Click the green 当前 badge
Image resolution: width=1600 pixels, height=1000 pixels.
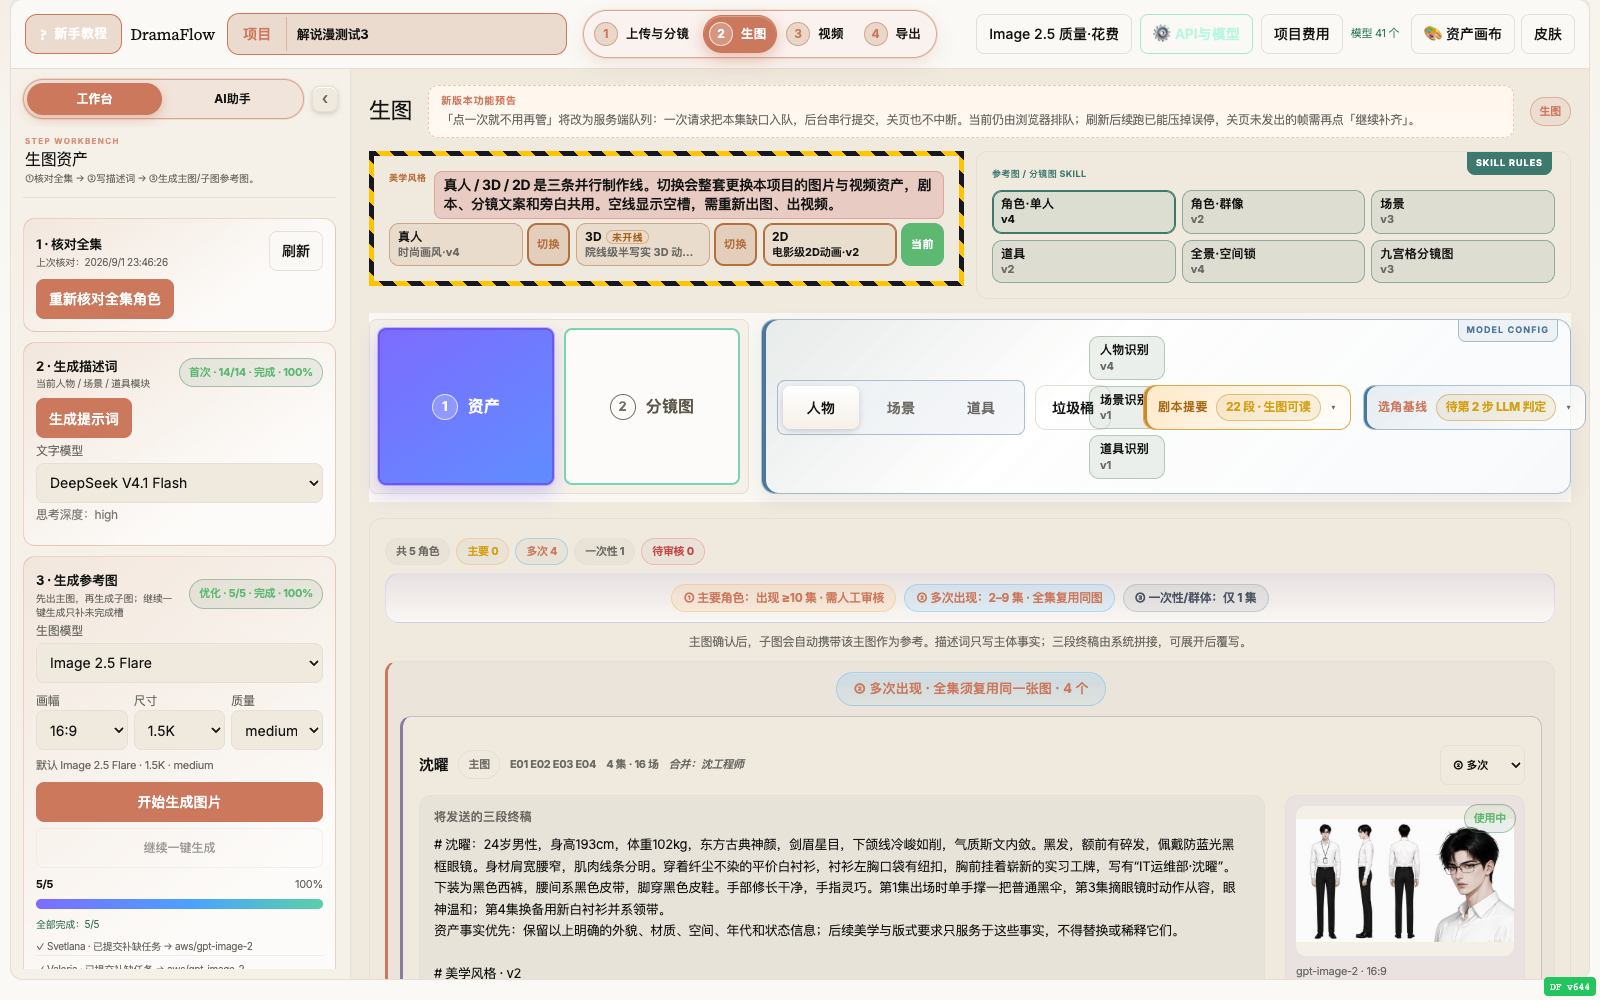click(922, 244)
